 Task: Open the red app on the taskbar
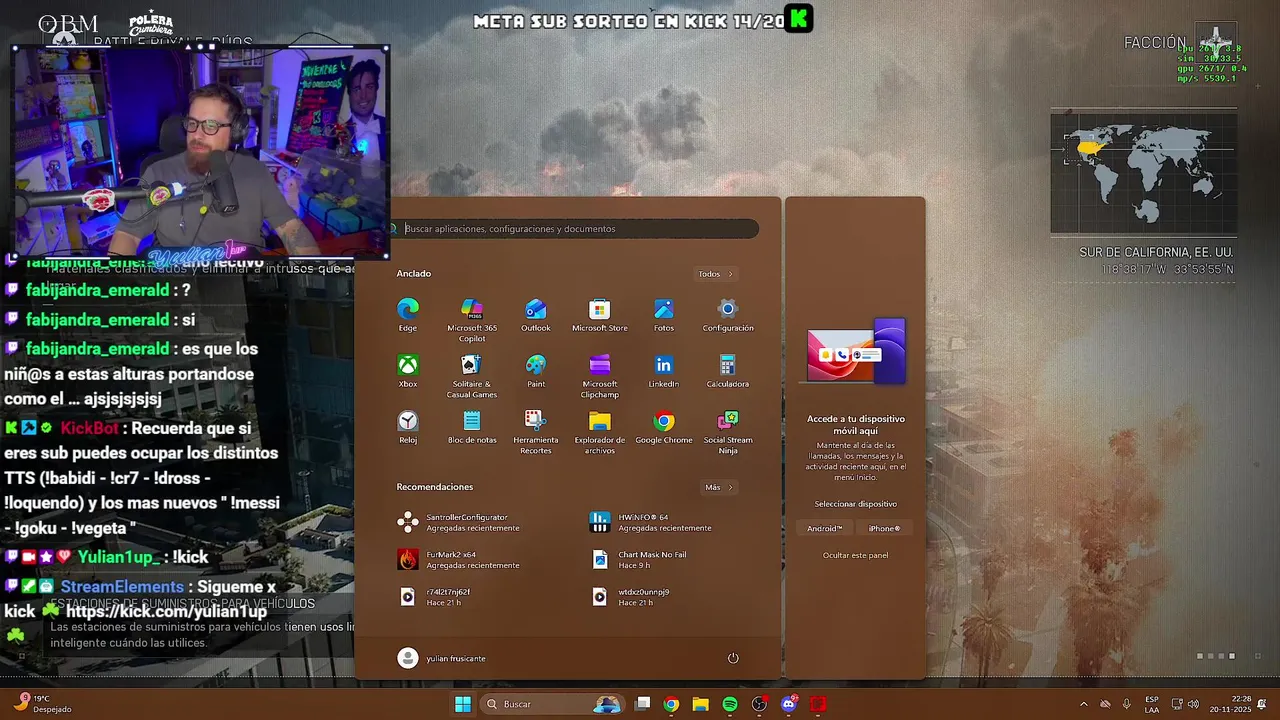[x=818, y=704]
